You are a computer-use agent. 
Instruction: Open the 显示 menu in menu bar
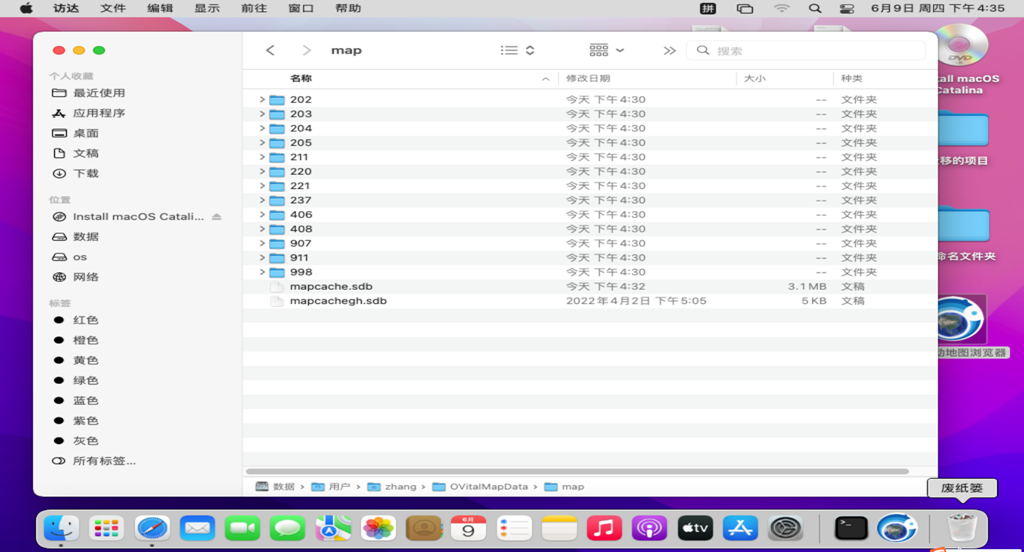[x=207, y=8]
